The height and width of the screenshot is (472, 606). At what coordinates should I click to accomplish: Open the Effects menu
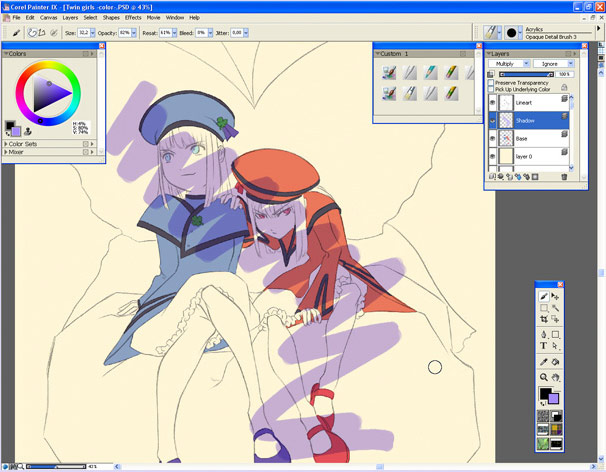(133, 17)
